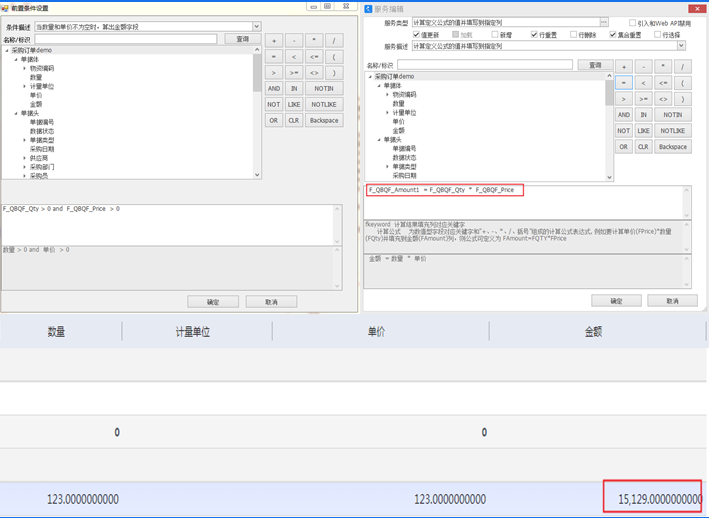Uncheck the 行重置 checkbox
709x518 pixels.
534,35
